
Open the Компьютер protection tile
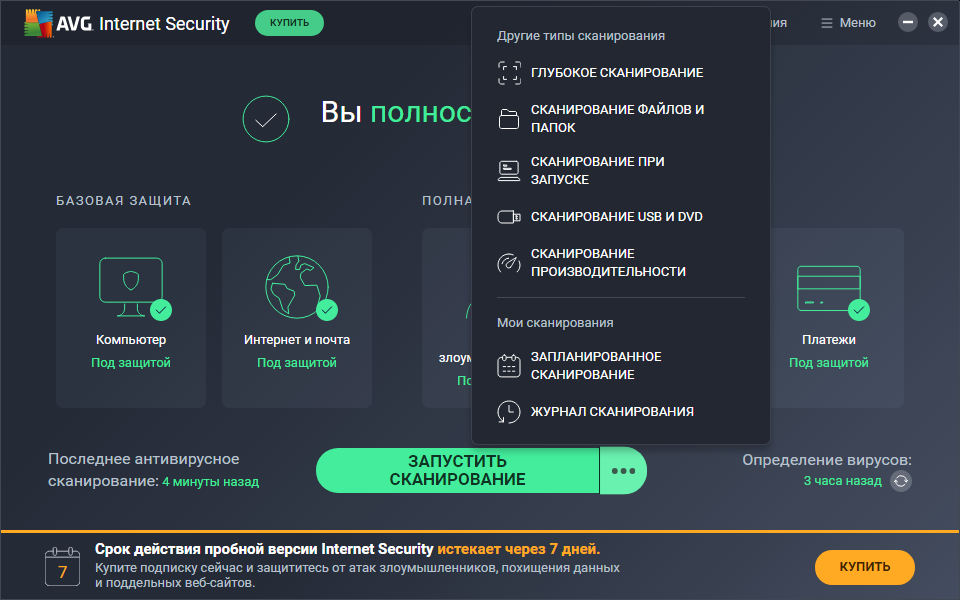pyautogui.click(x=131, y=317)
